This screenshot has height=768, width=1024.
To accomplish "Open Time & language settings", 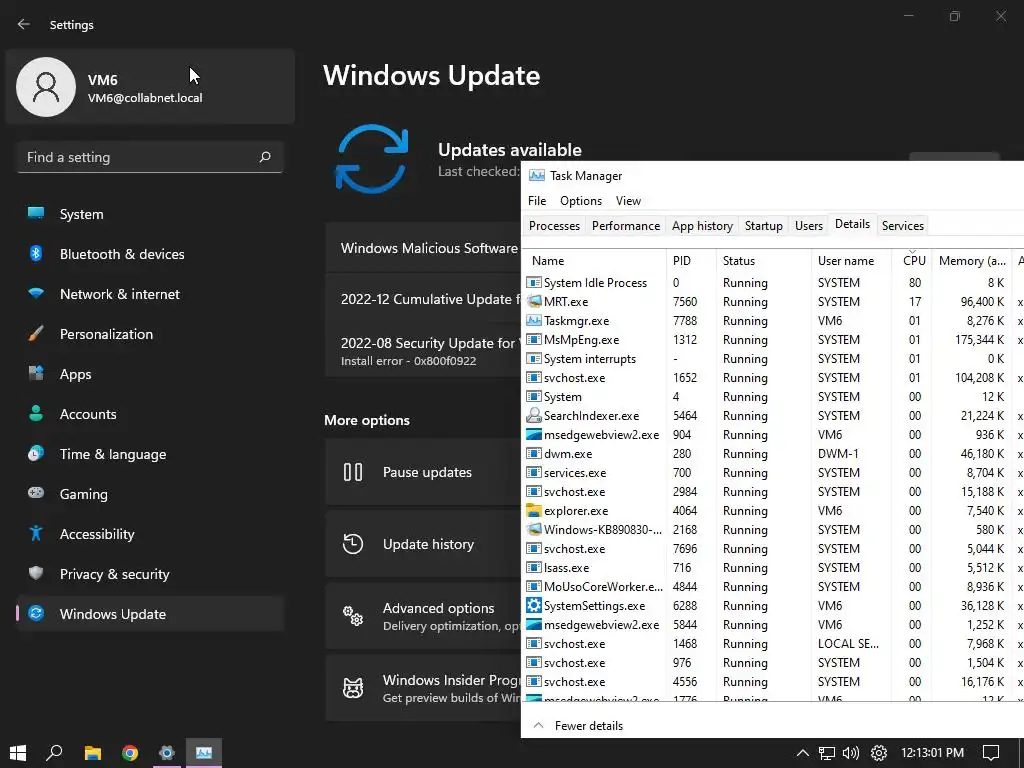I will (x=150, y=454).
